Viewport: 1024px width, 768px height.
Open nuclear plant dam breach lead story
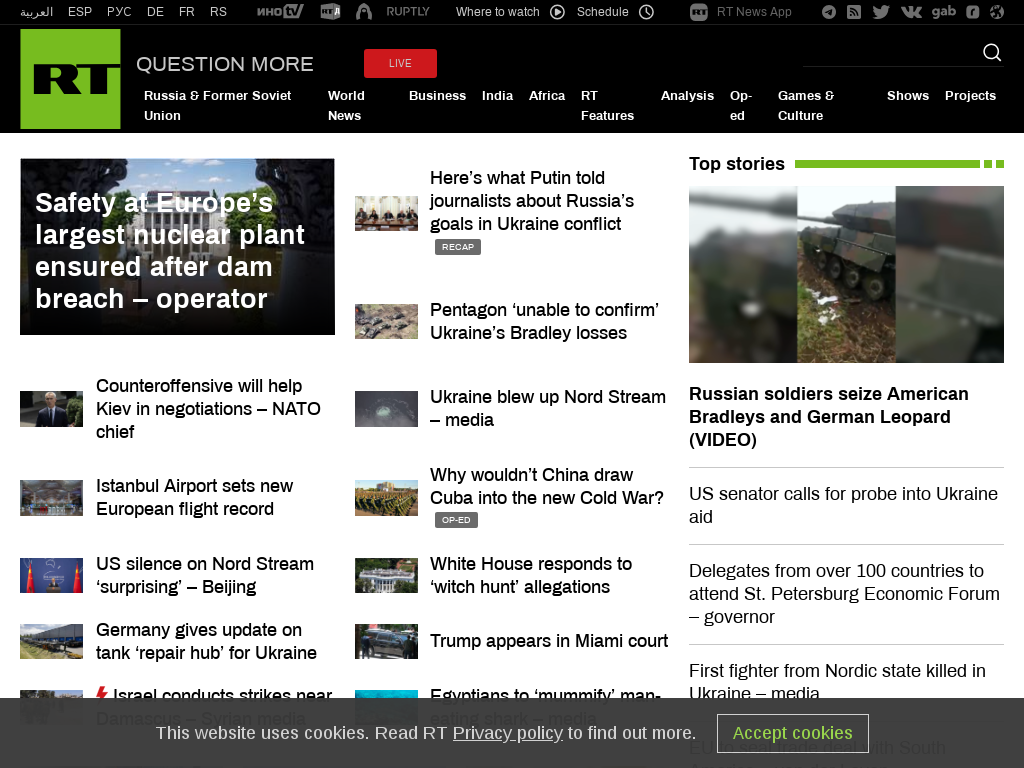(178, 247)
